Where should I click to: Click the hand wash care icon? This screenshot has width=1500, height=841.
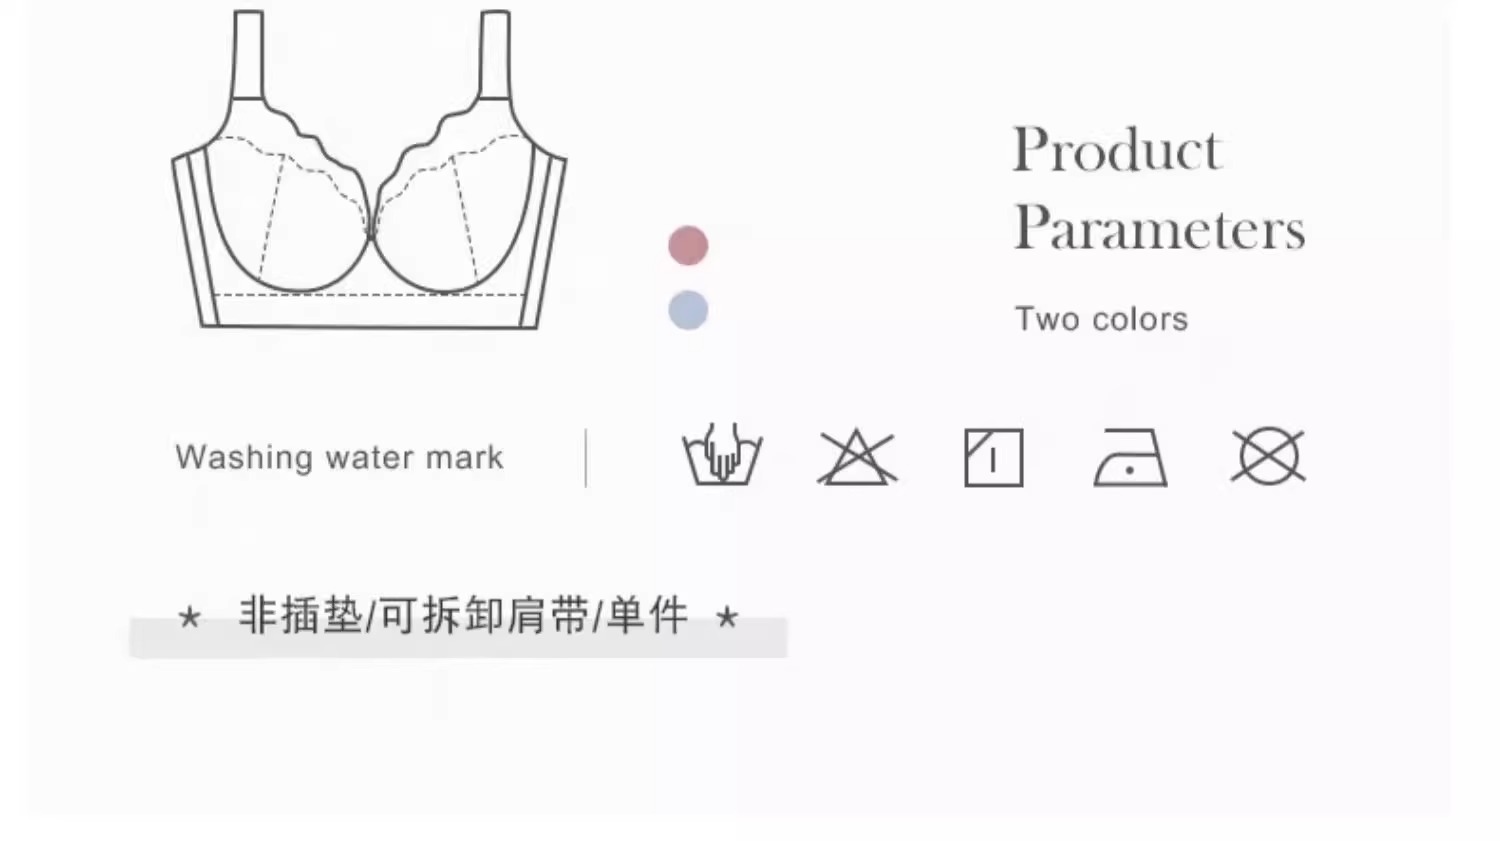(x=722, y=455)
